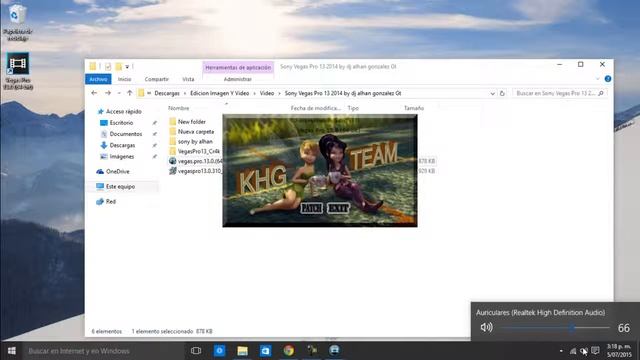The image size is (640, 360).
Task: Click the volume slider in flyout
Action: [555, 327]
